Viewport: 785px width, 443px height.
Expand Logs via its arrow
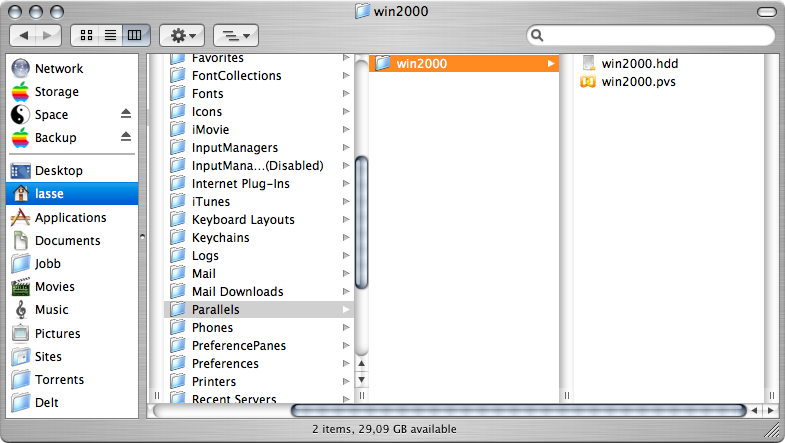tap(346, 256)
